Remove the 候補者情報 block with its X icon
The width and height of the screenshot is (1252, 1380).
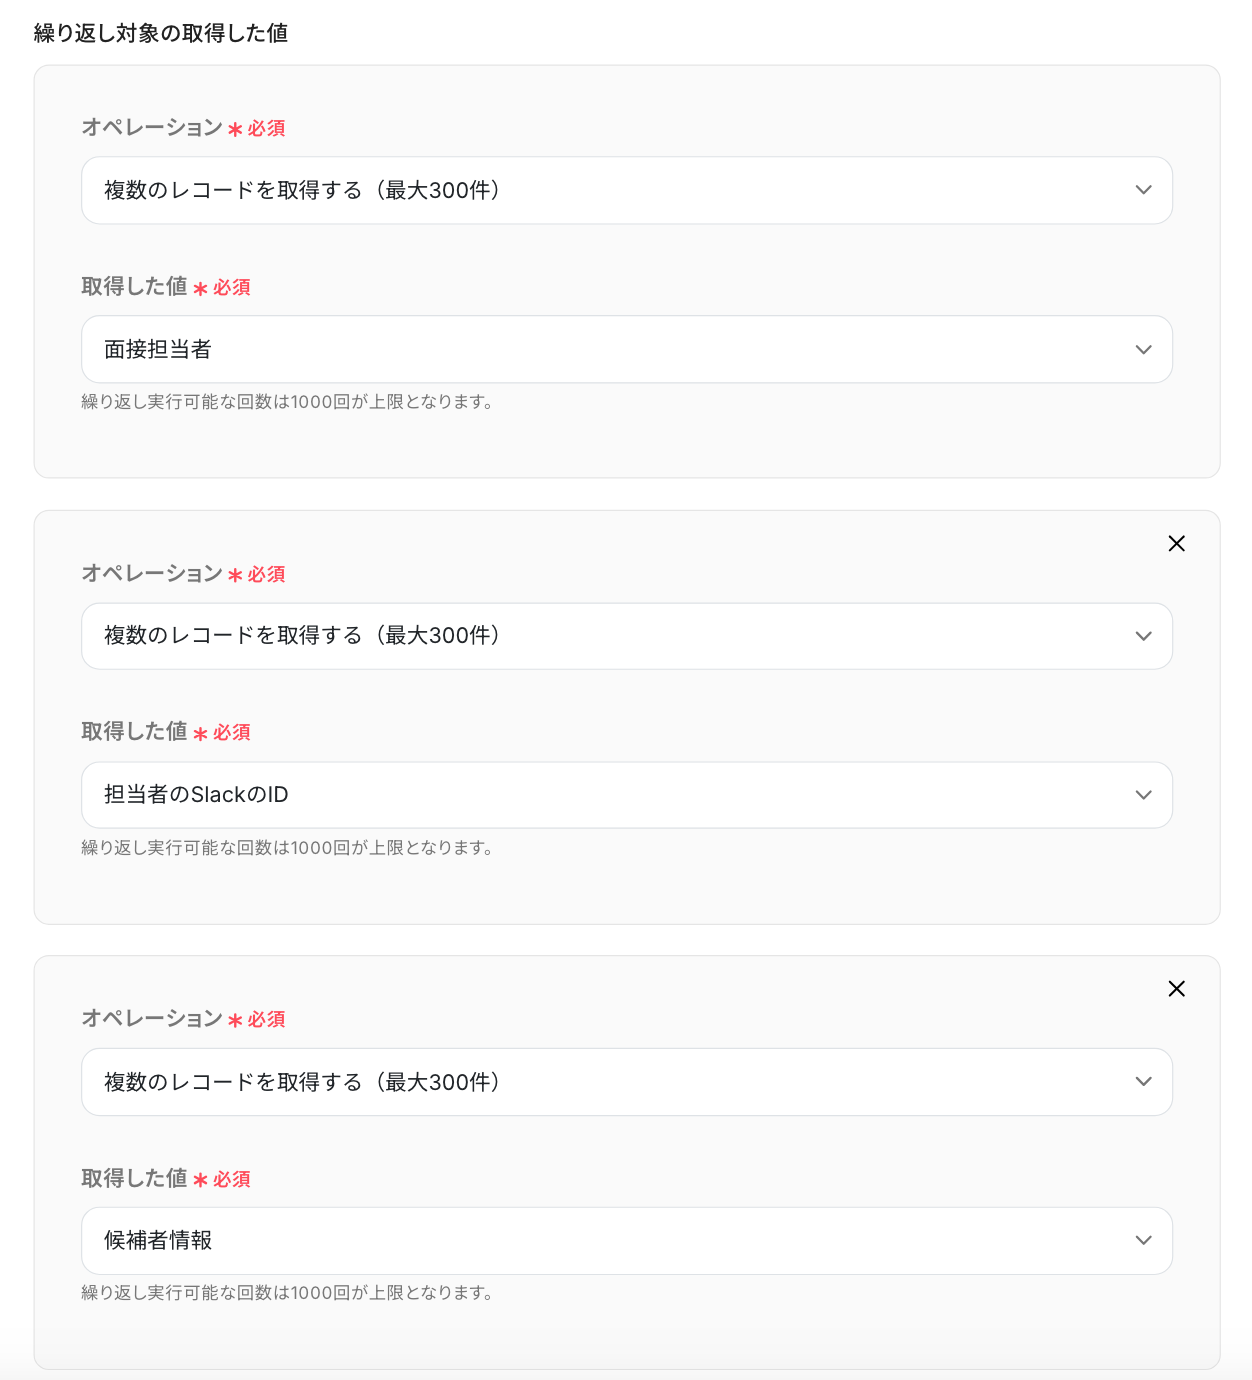(x=1176, y=988)
